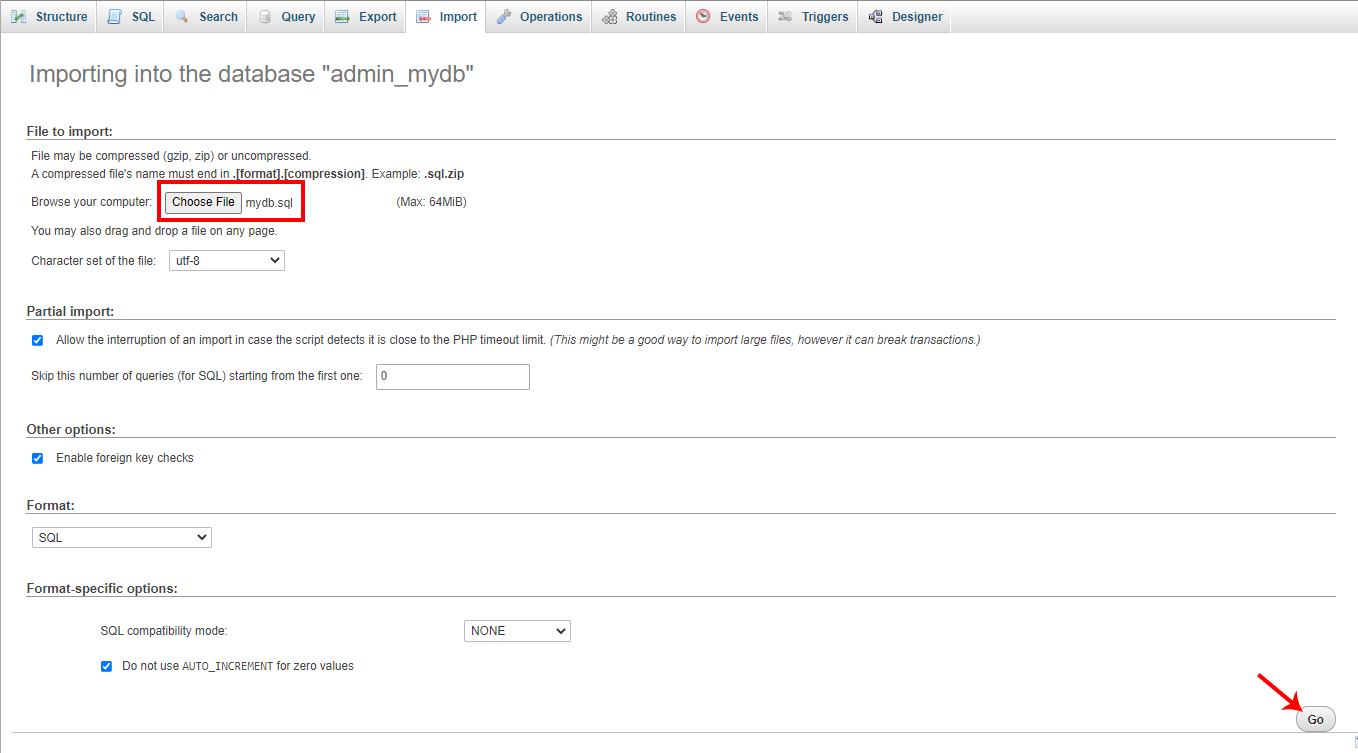Click the Structure tab icon
Image resolution: width=1358 pixels, height=753 pixels.
(x=19, y=17)
